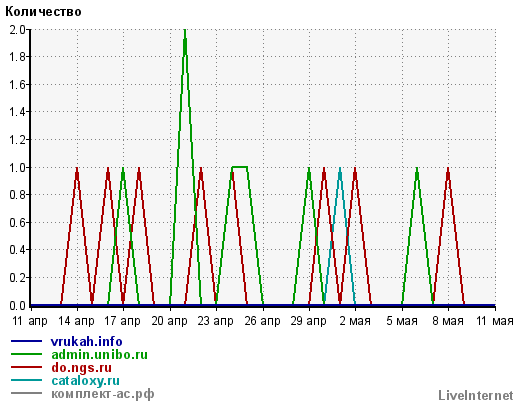This screenshot has height=405, width=520.
Task: Click the Количество chart title
Action: 43,12
